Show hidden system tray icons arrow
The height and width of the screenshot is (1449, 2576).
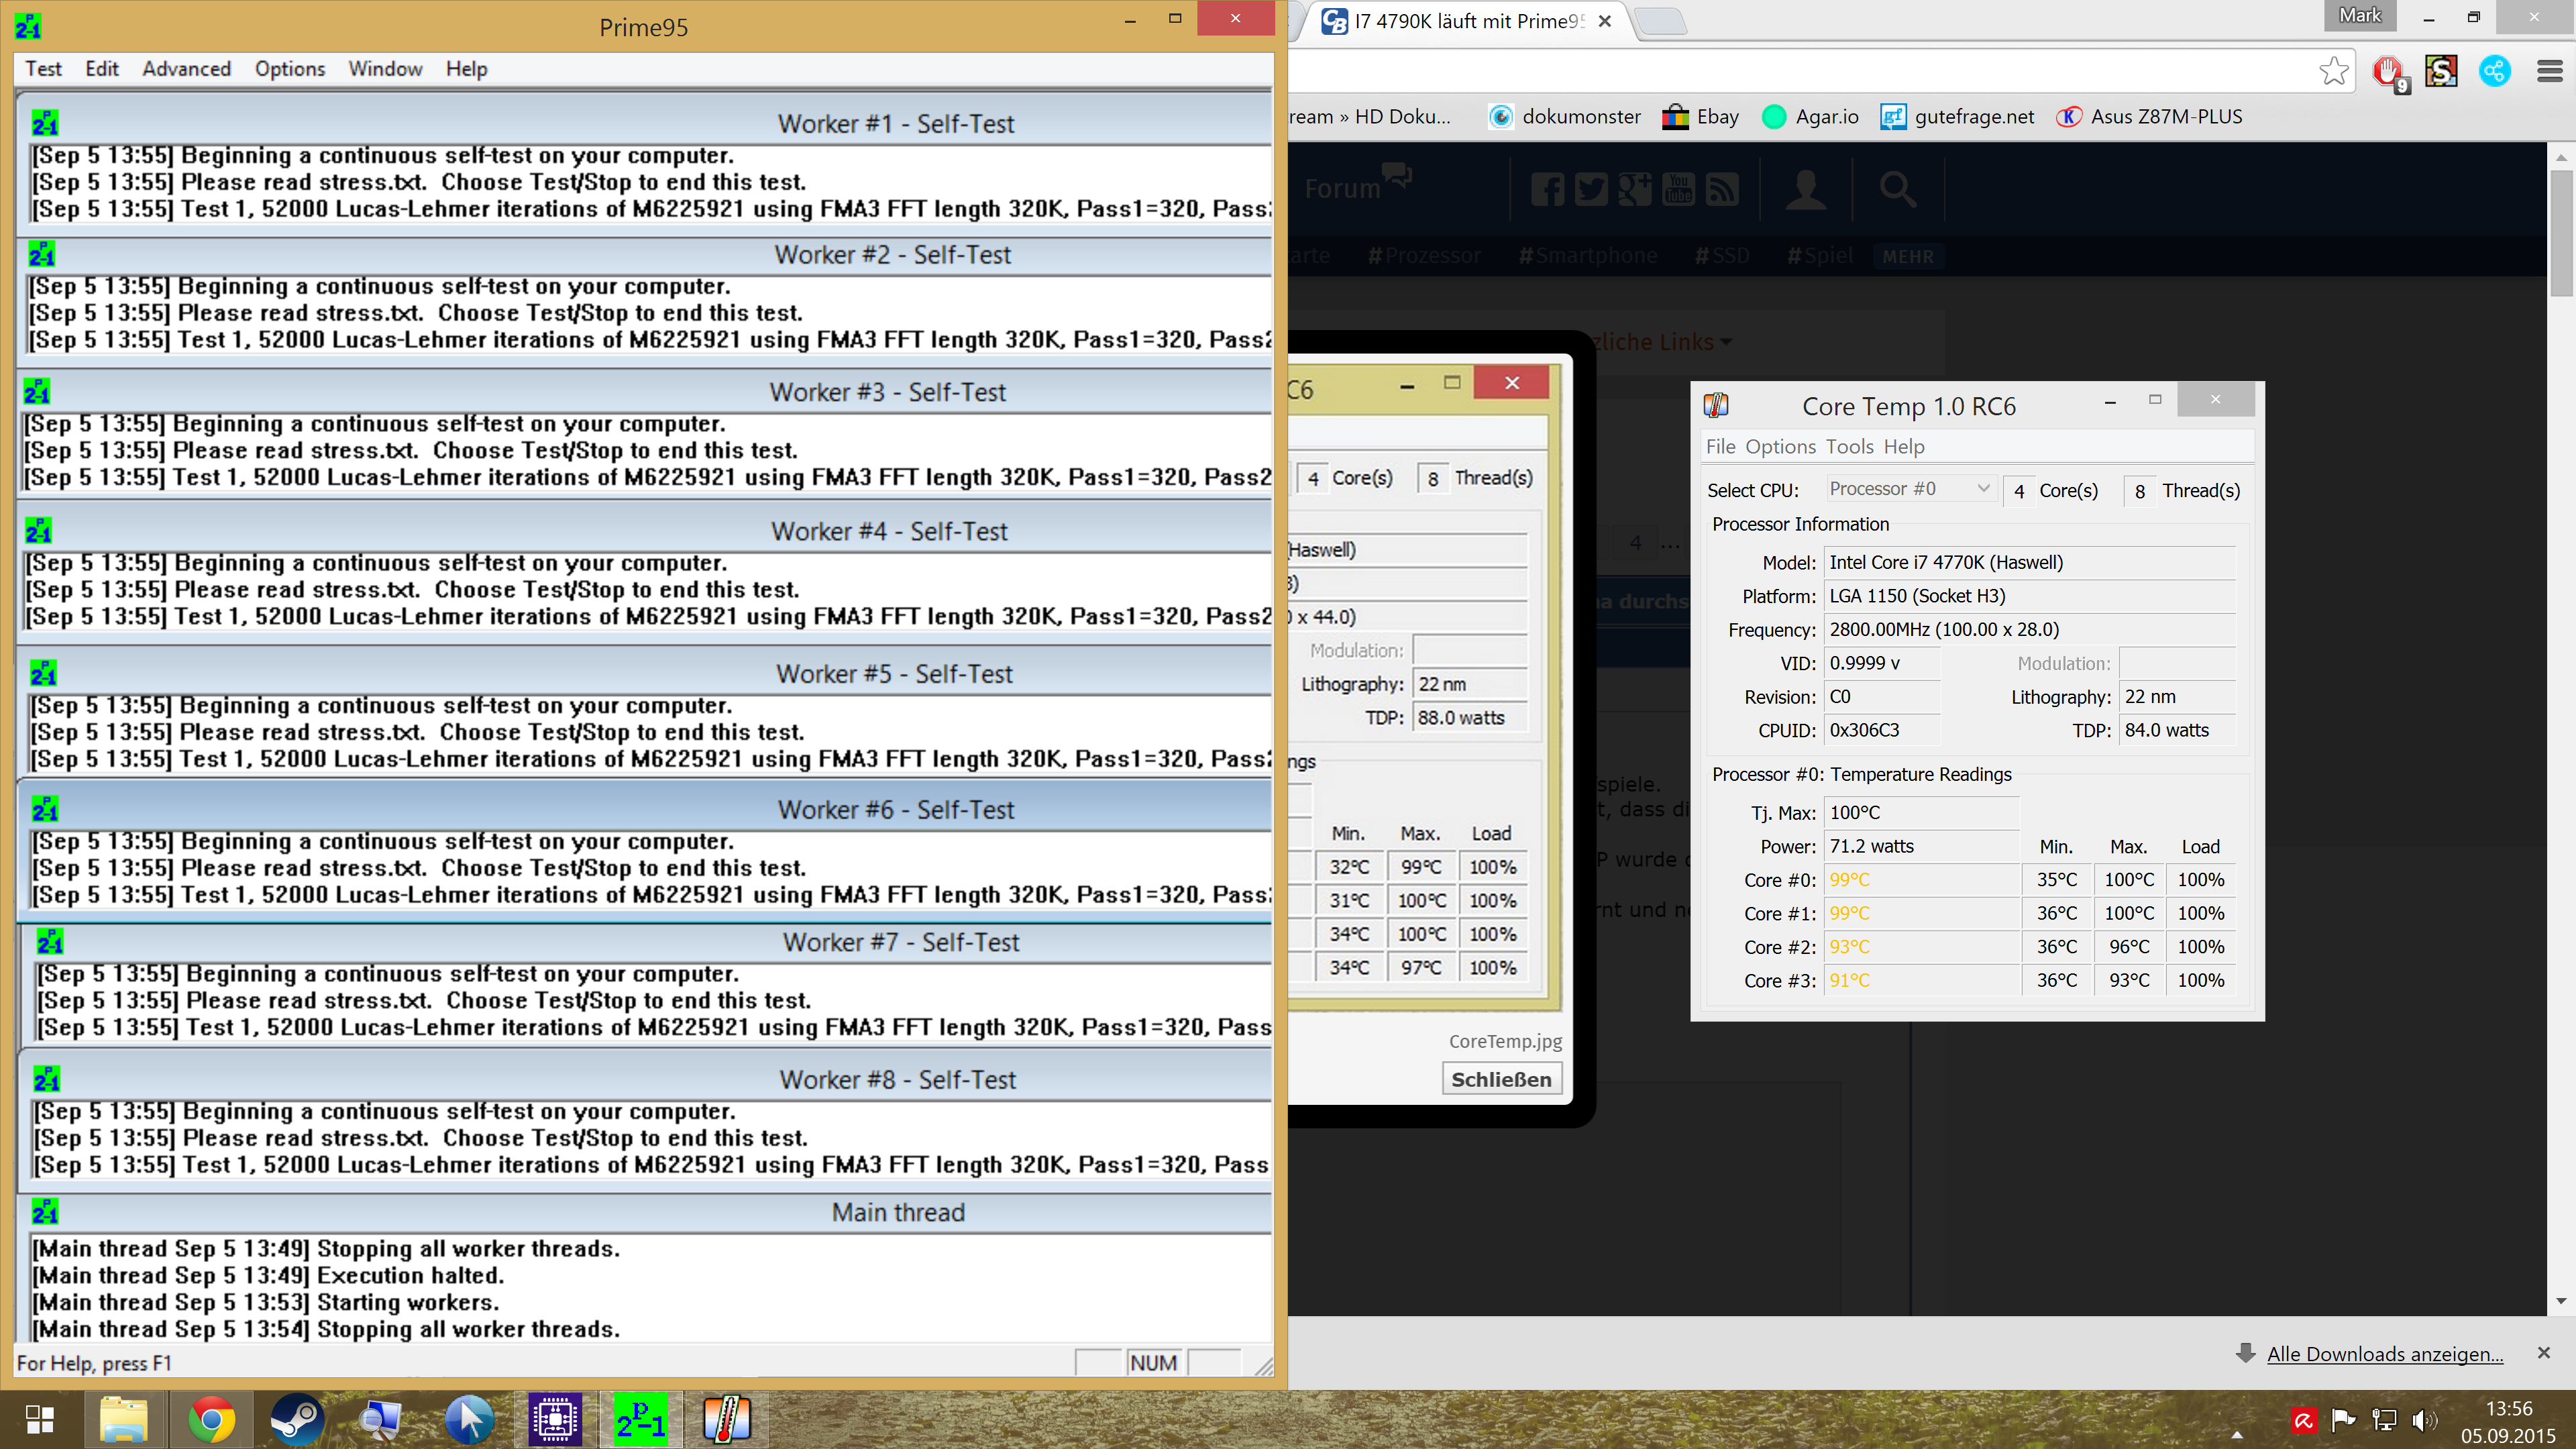(x=2236, y=1435)
